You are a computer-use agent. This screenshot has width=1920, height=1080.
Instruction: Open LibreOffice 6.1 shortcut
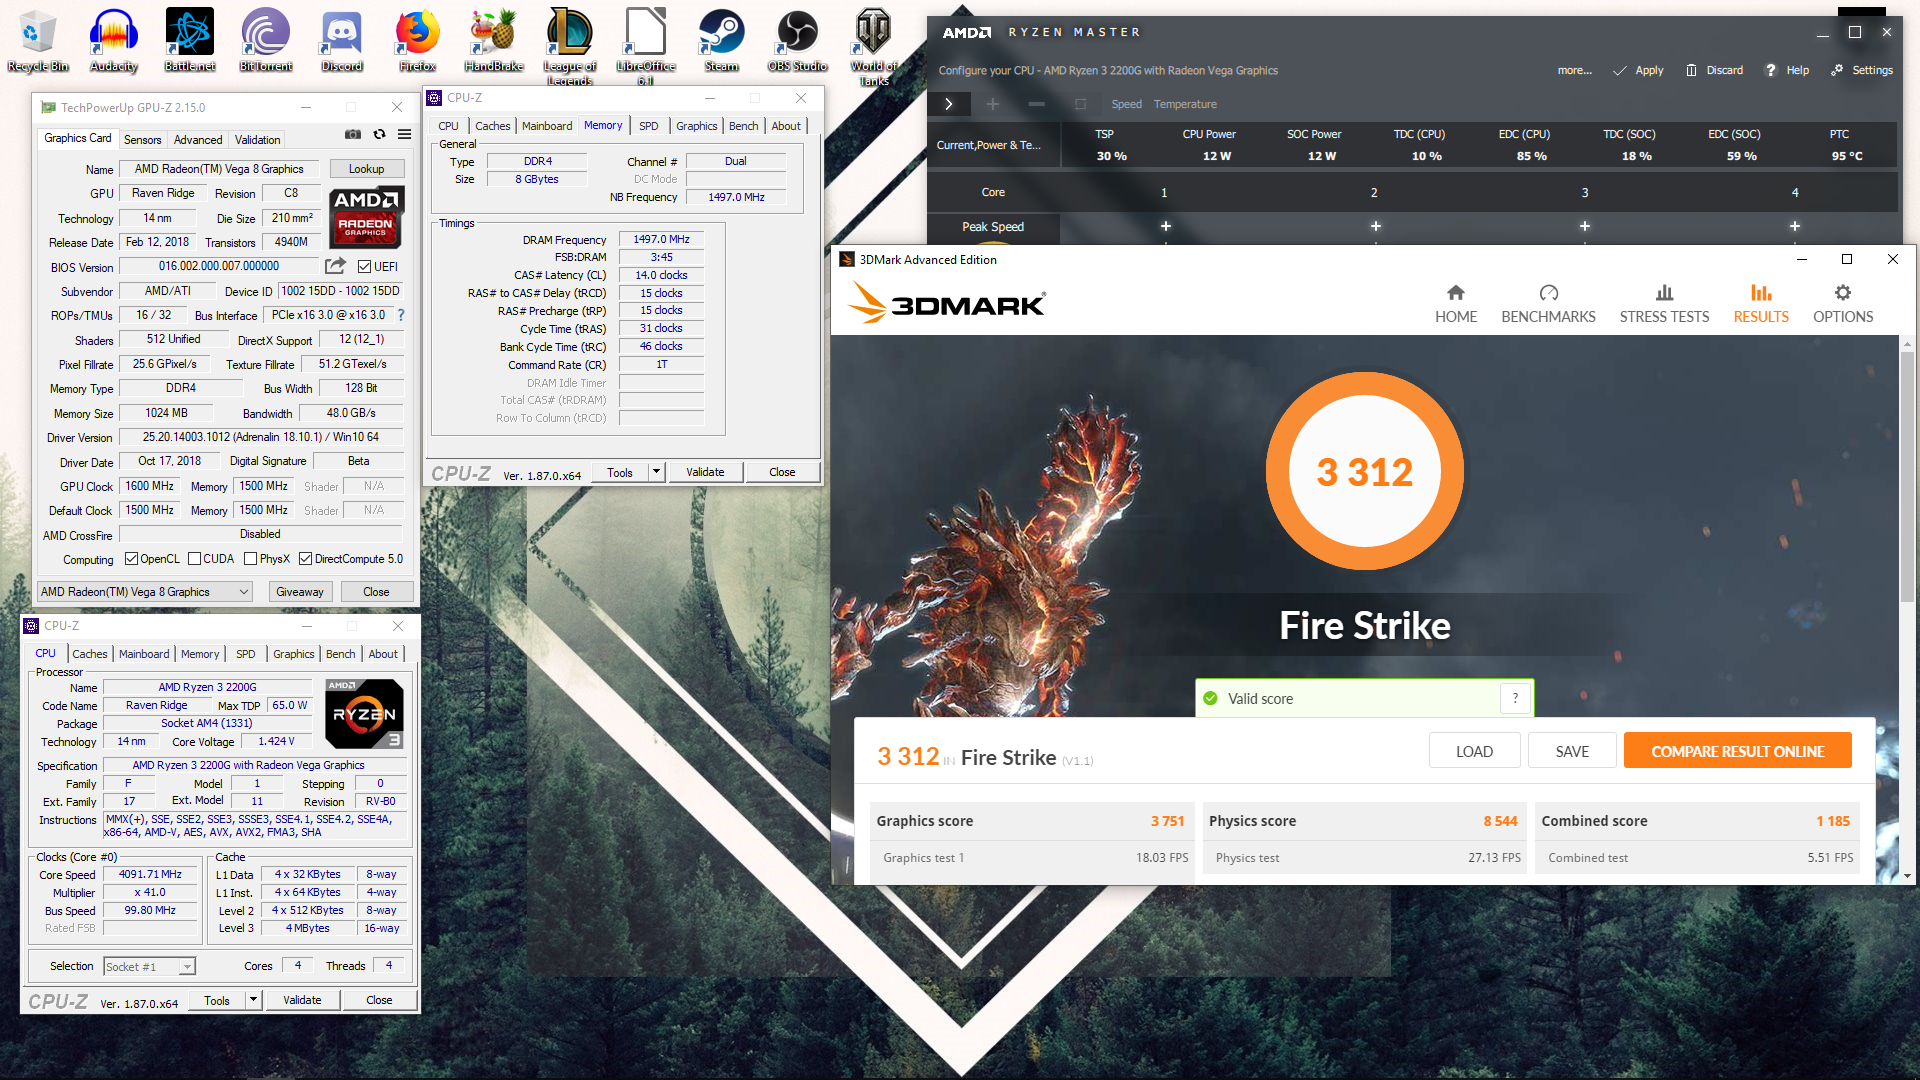point(646,45)
